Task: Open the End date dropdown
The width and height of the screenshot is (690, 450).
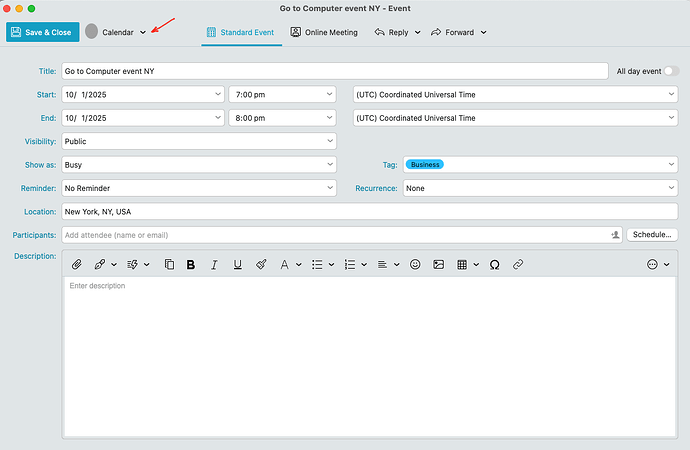Action: coord(218,117)
